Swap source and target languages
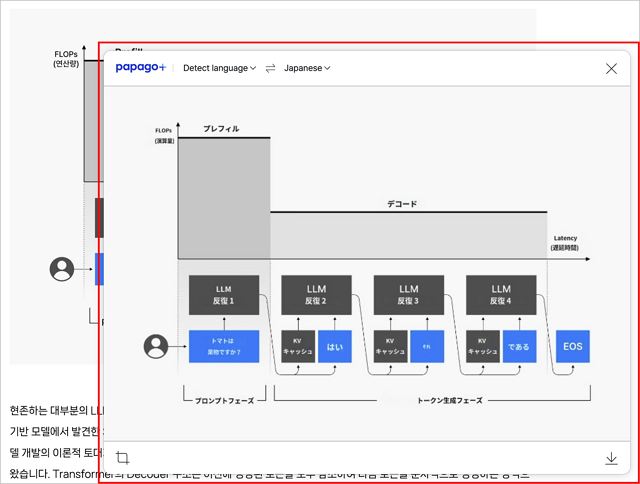This screenshot has height=484, width=640. click(270, 68)
